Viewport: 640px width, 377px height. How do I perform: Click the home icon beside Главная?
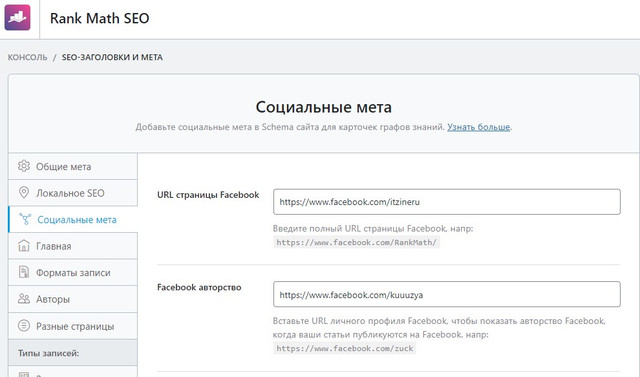click(x=24, y=246)
